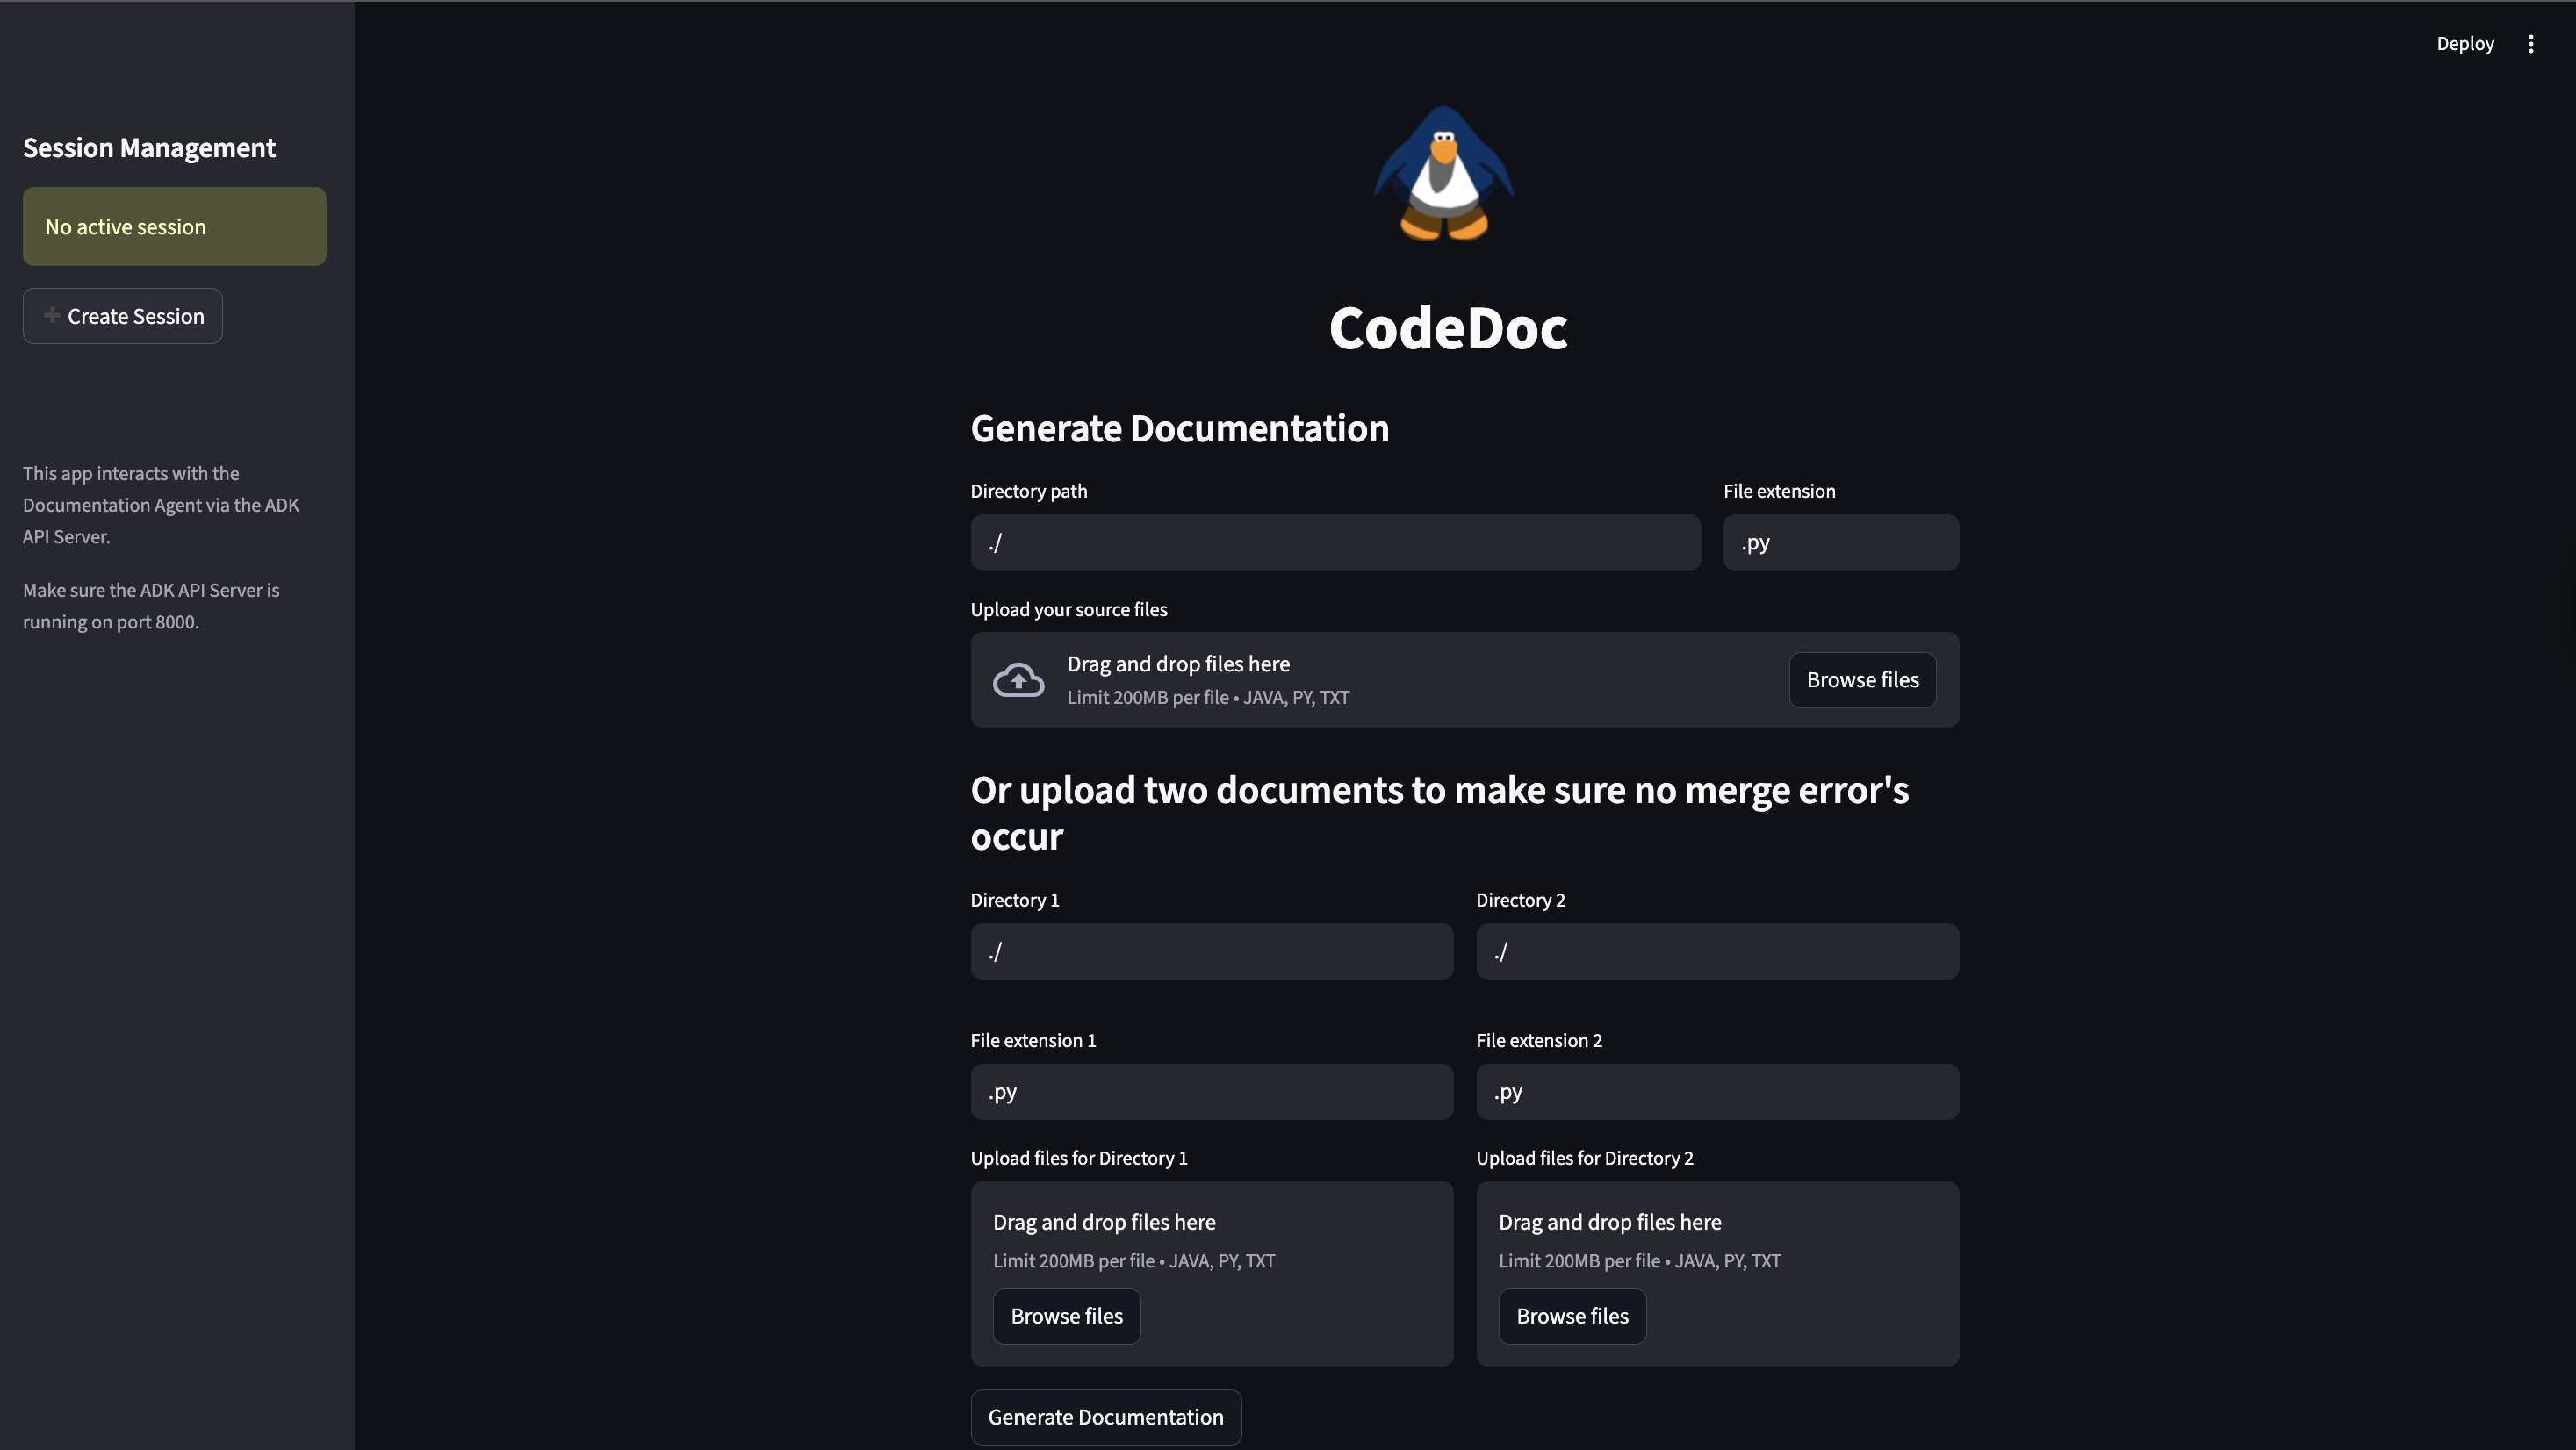Click Create Session button
The image size is (2576, 1450).
tap(123, 316)
